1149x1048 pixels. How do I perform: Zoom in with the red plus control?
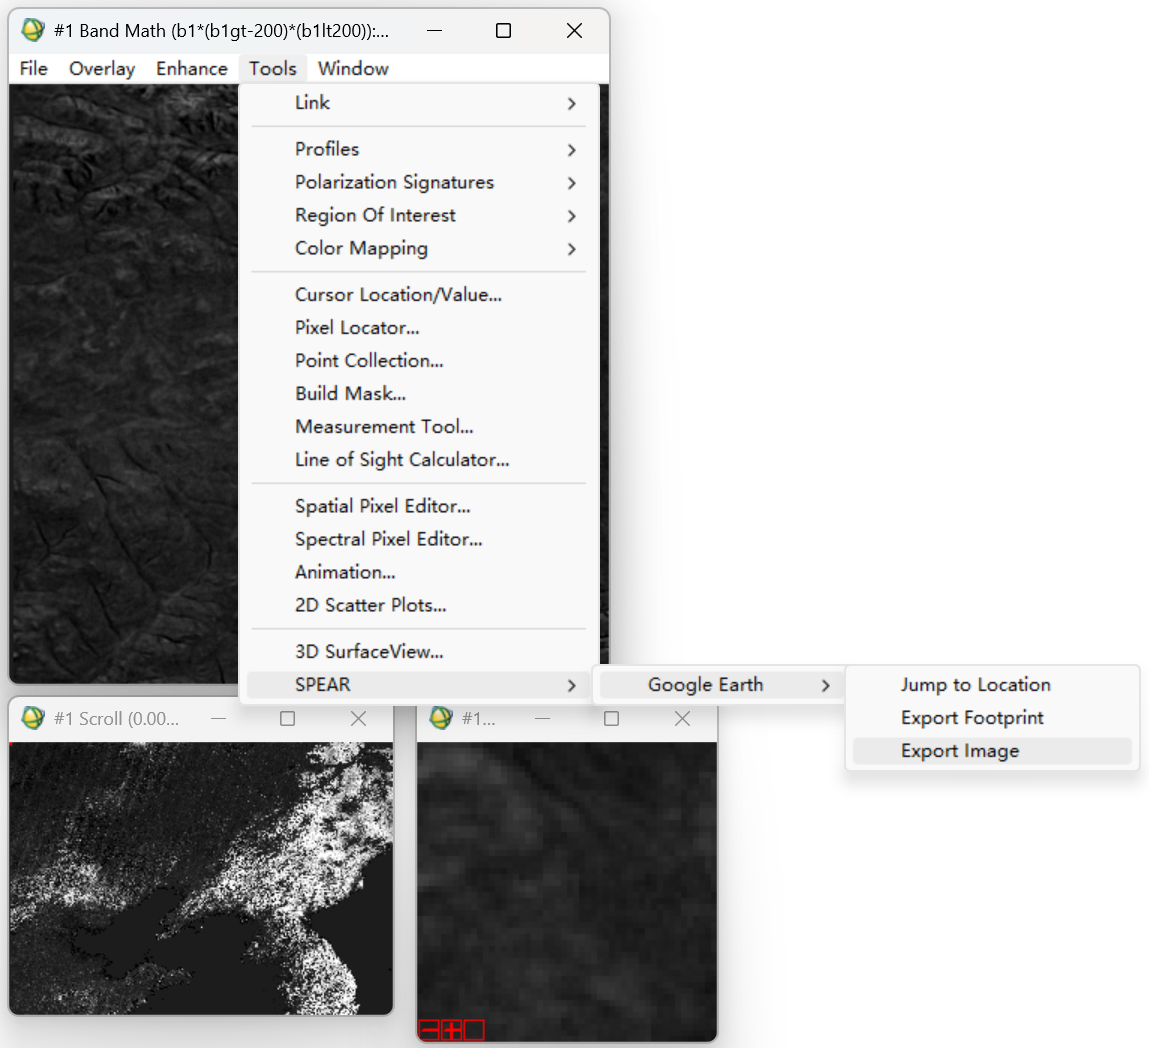(451, 1028)
